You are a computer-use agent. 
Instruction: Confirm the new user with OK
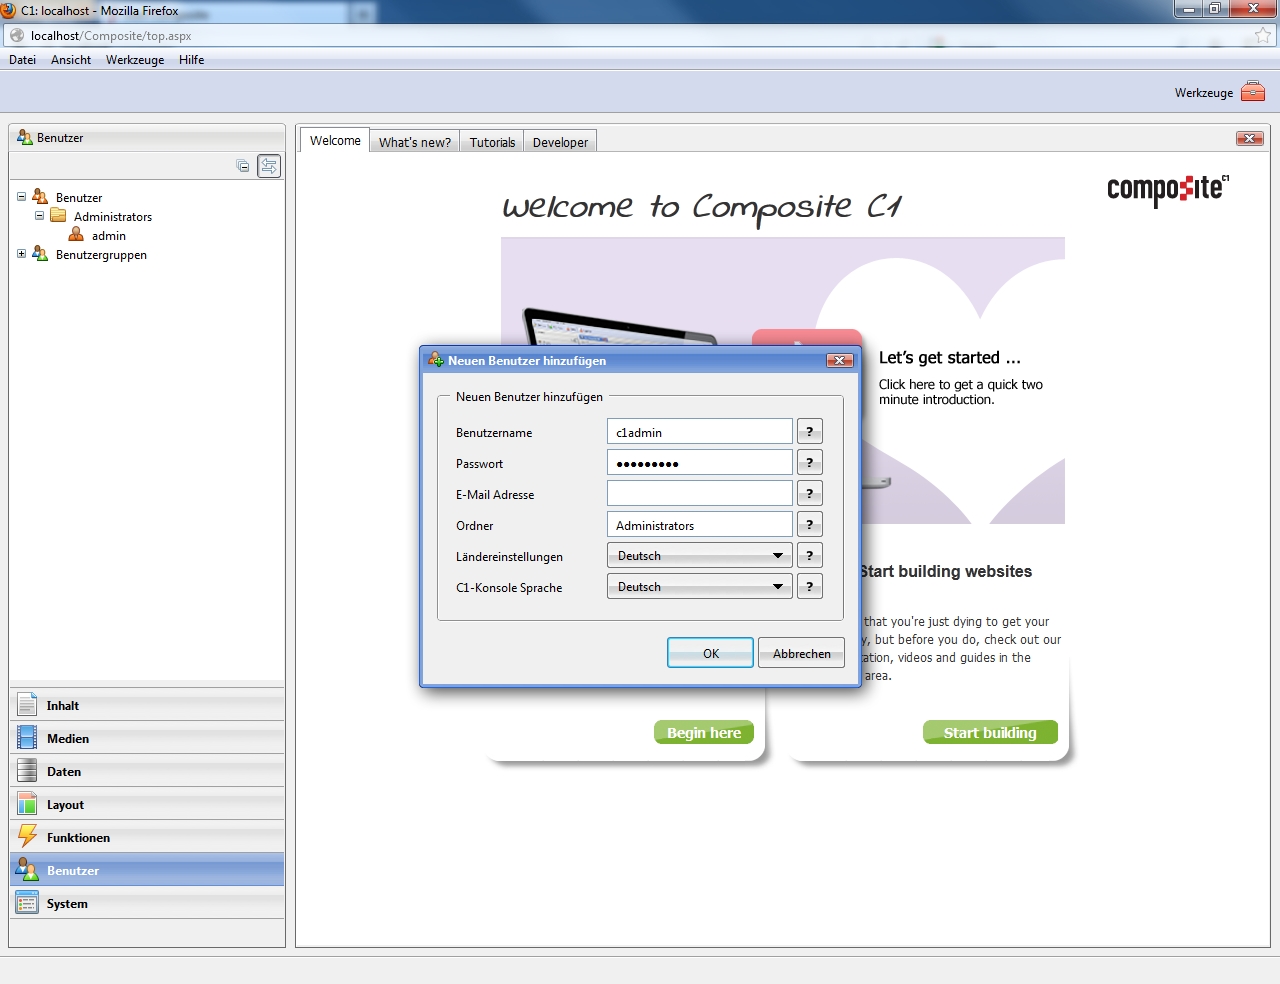point(710,653)
